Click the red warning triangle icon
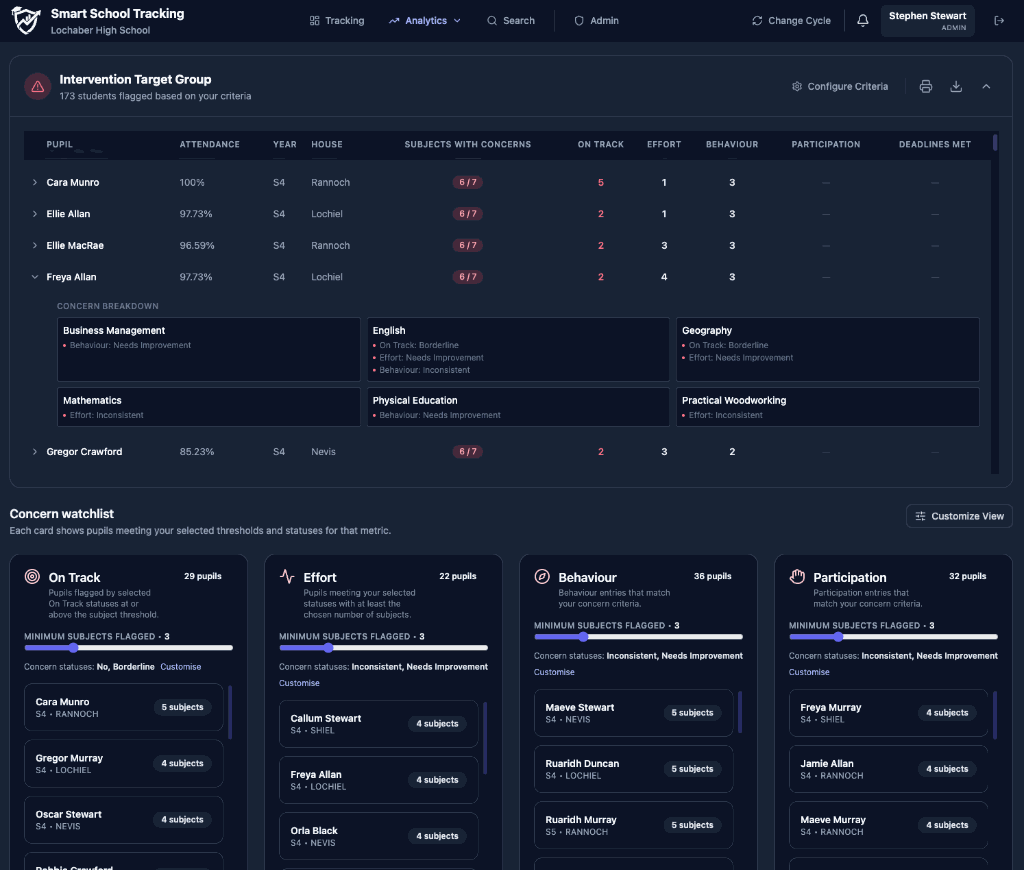Screen dimensions: 1024x870 tap(38, 86)
